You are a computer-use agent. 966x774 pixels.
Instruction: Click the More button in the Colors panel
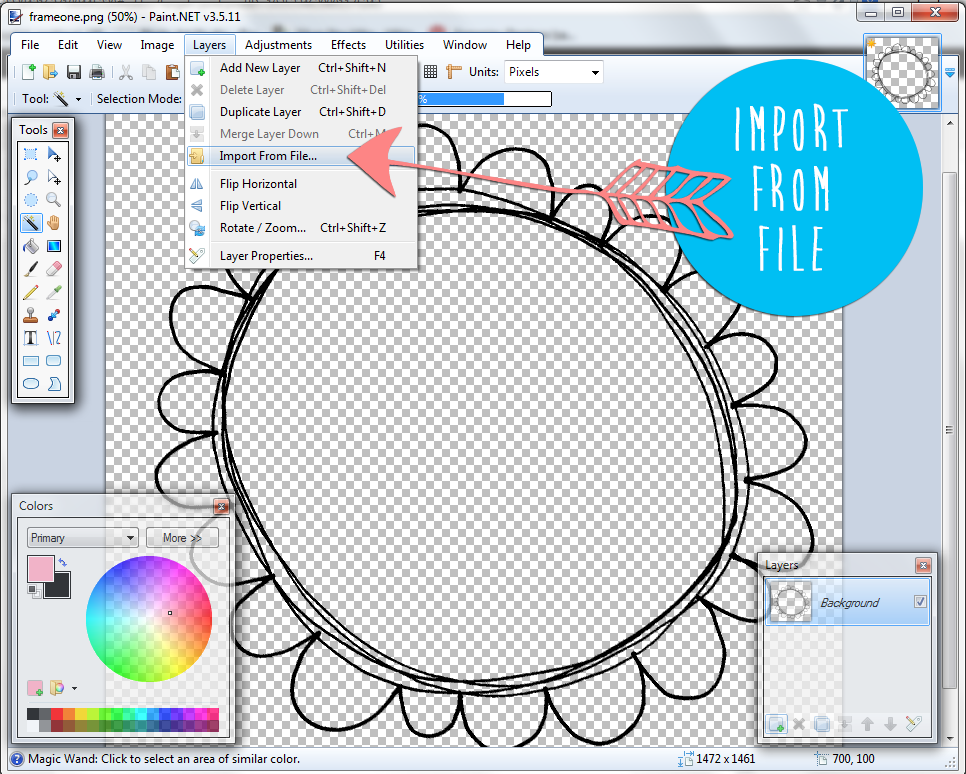tap(182, 538)
